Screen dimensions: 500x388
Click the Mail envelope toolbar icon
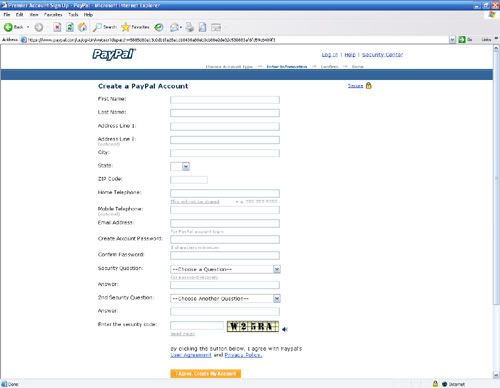point(174,27)
